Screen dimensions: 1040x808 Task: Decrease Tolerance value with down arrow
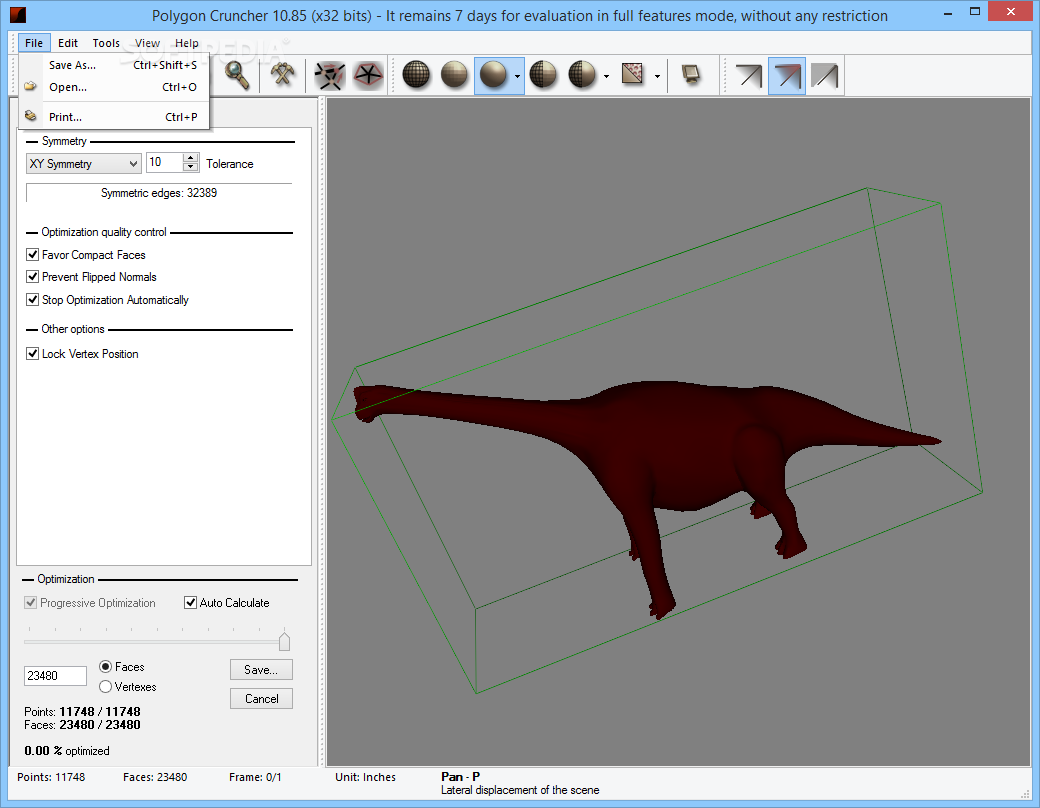191,167
